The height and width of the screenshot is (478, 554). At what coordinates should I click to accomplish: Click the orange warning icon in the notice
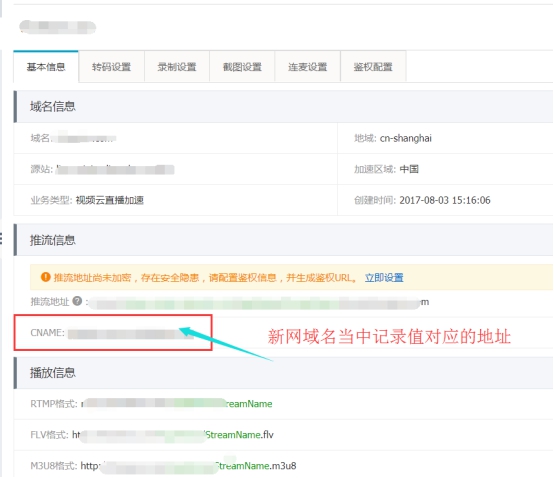(46, 277)
